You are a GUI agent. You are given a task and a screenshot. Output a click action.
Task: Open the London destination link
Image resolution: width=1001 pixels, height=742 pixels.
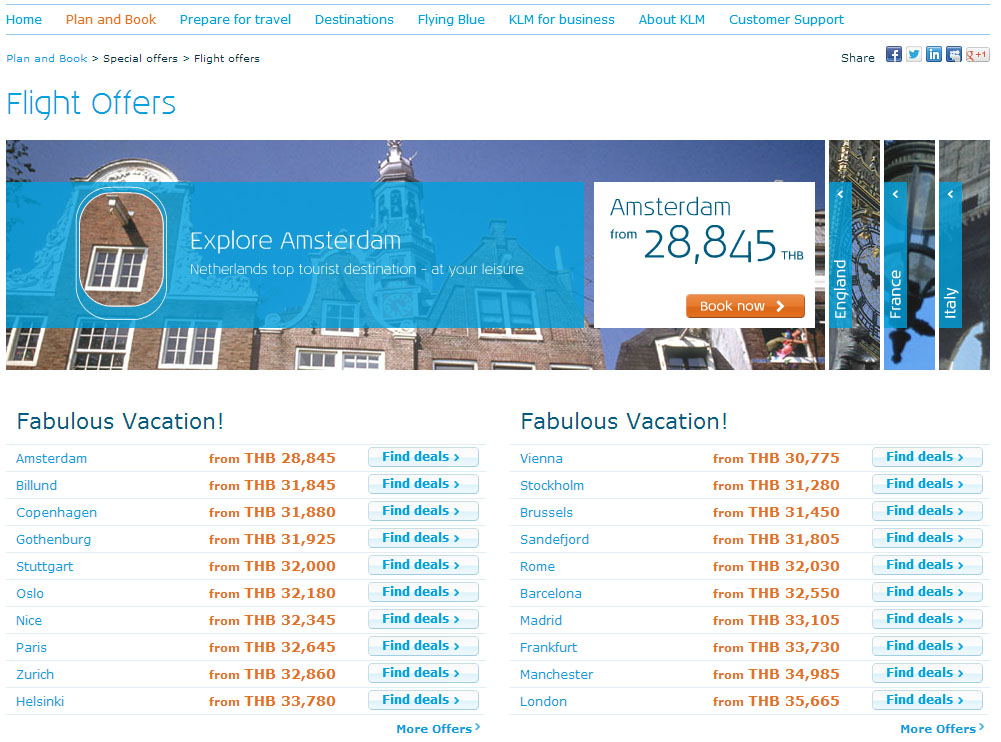[543, 701]
